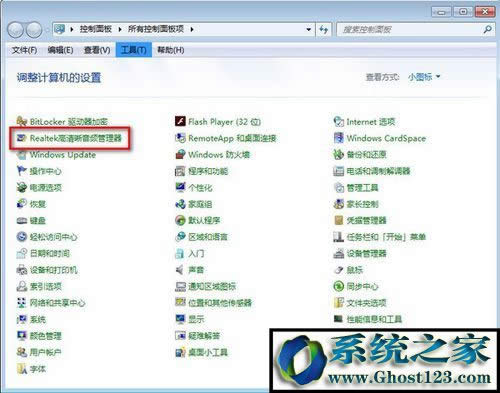Image resolution: width=500 pixels, height=393 pixels.
Task: Click the 网络和共享中心 icon
Action: pos(21,303)
